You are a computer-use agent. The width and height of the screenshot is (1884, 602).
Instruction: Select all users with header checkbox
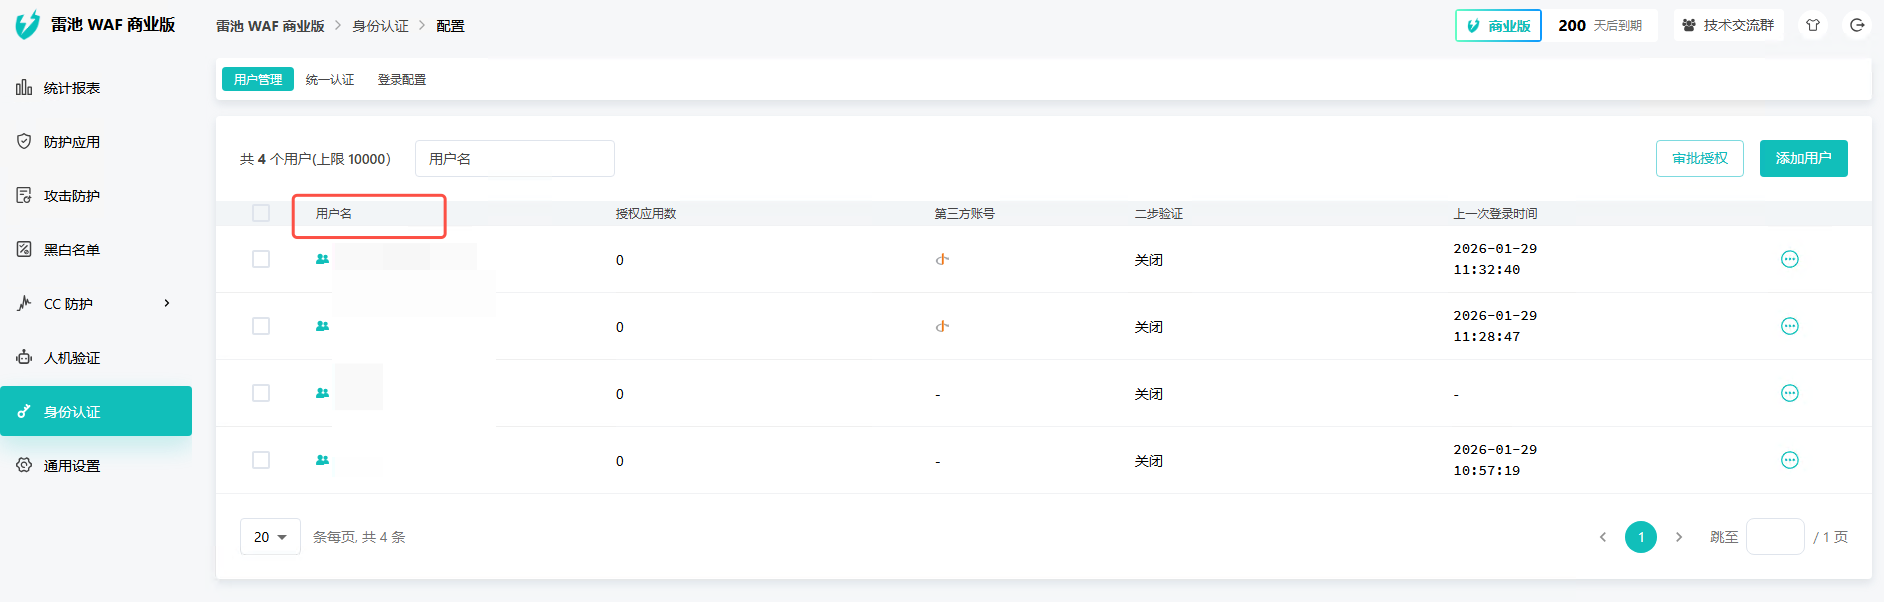click(x=261, y=213)
